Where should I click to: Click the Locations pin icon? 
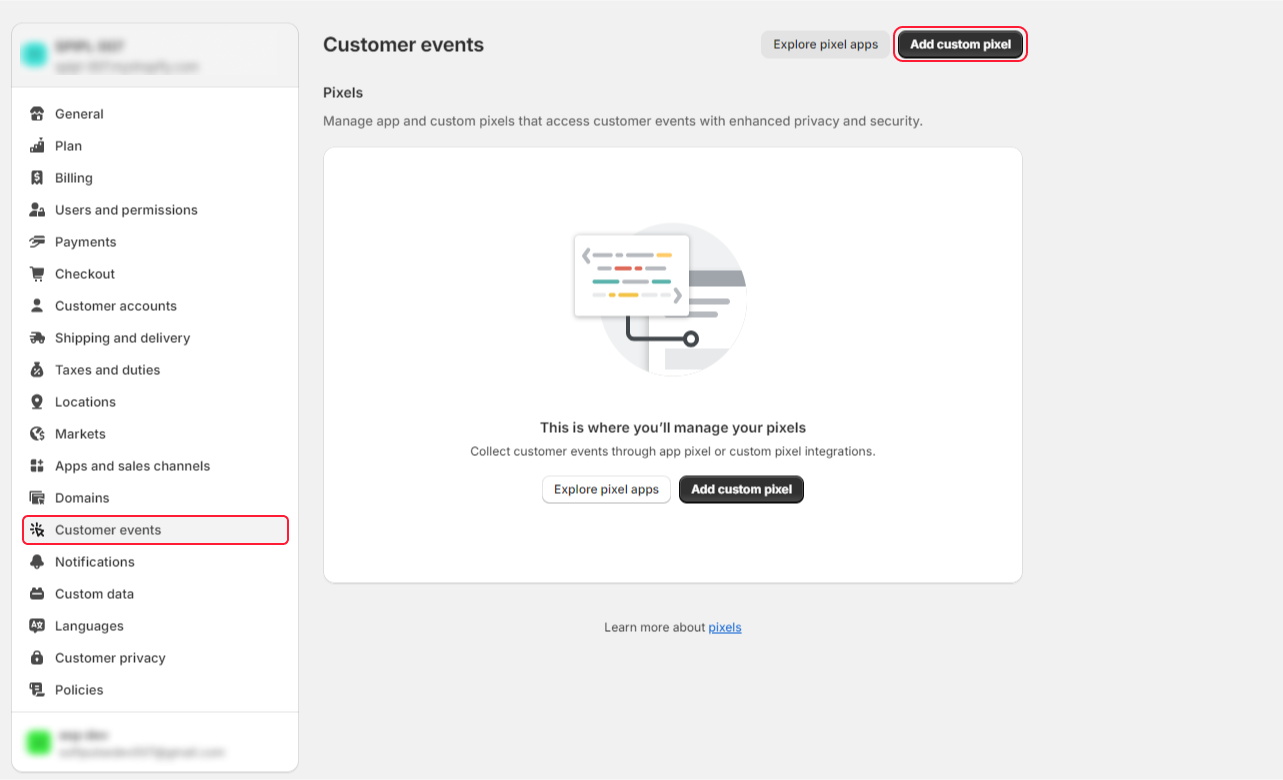pos(38,401)
